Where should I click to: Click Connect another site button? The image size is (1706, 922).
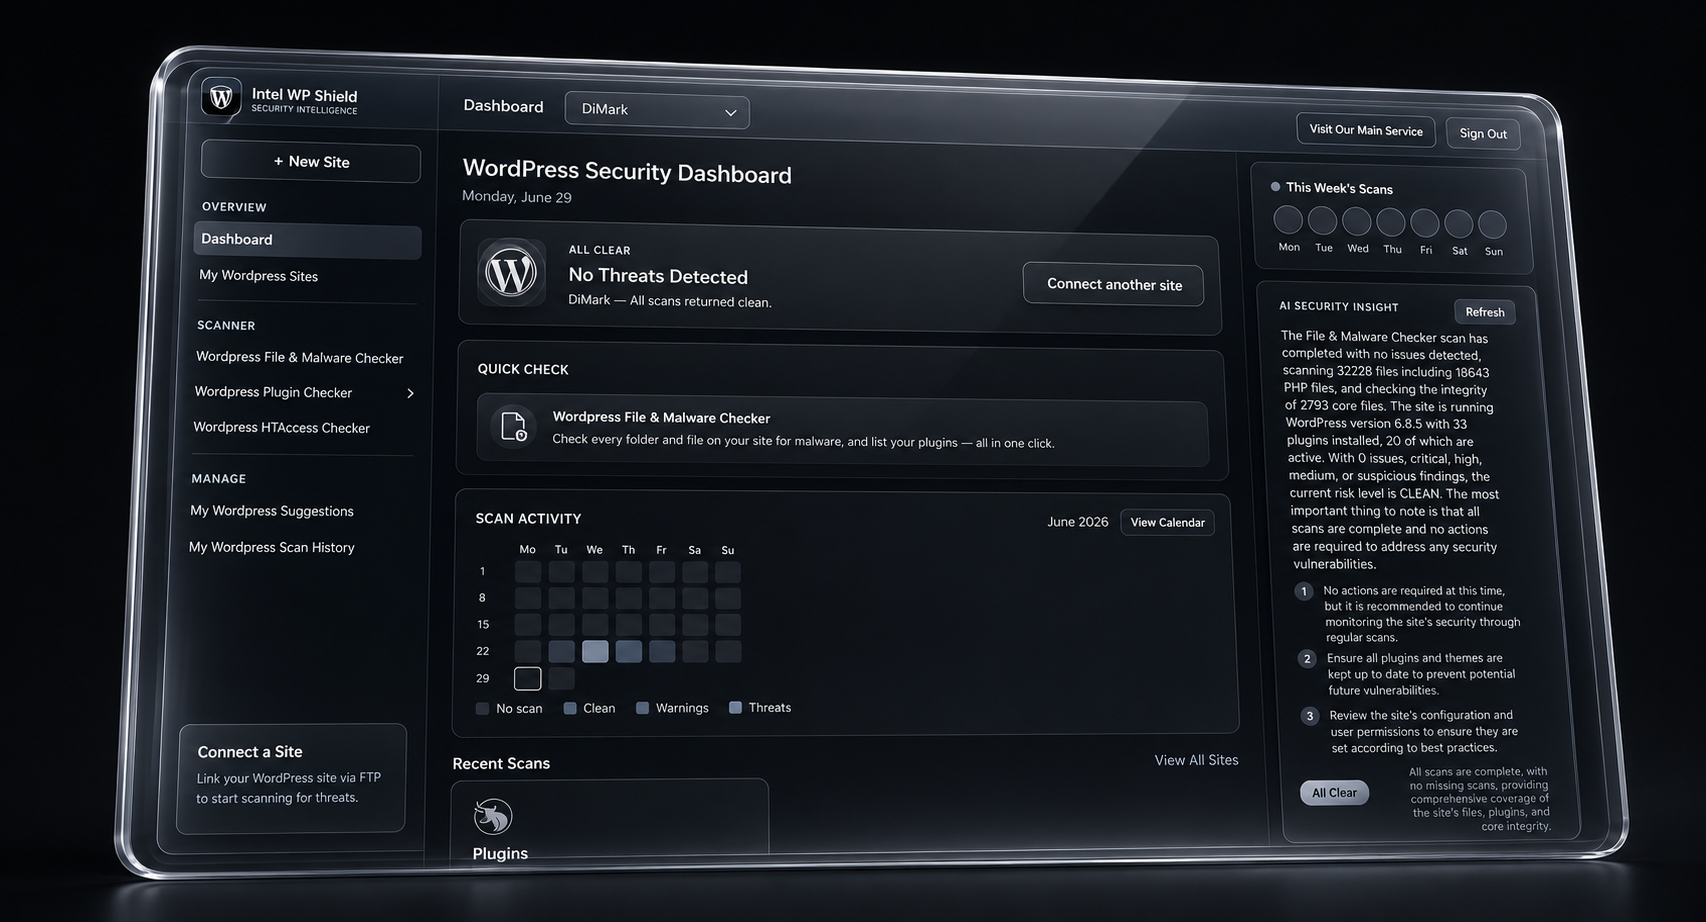point(1114,284)
